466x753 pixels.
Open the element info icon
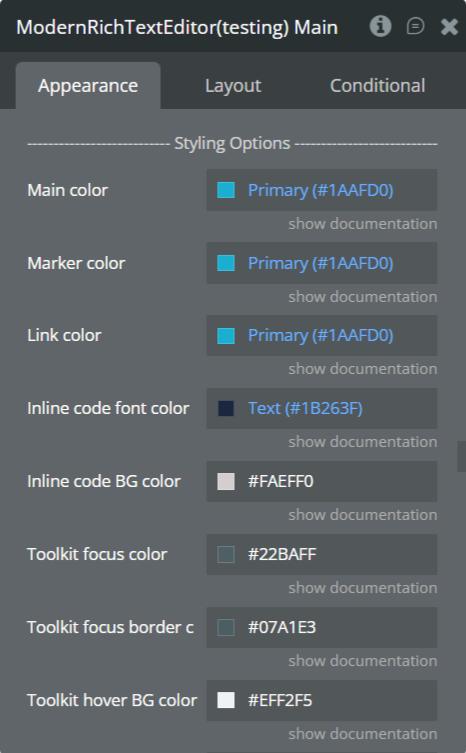click(x=380, y=26)
